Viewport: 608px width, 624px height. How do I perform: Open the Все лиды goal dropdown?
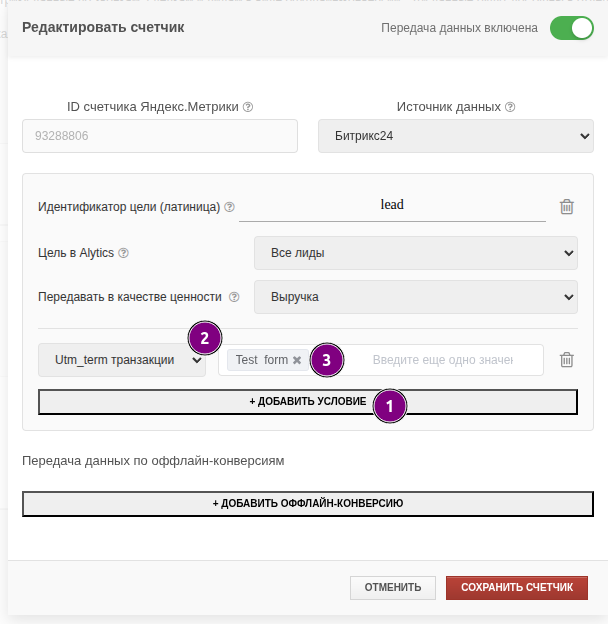click(x=415, y=253)
